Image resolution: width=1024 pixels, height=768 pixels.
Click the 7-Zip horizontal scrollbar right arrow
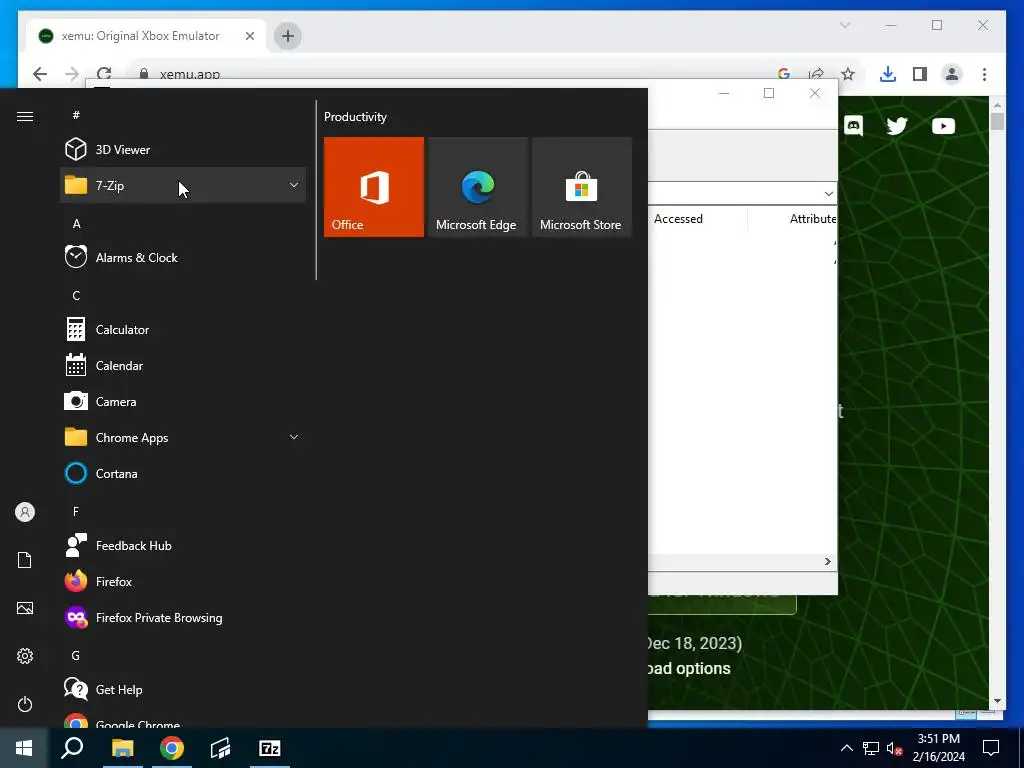[x=827, y=561]
